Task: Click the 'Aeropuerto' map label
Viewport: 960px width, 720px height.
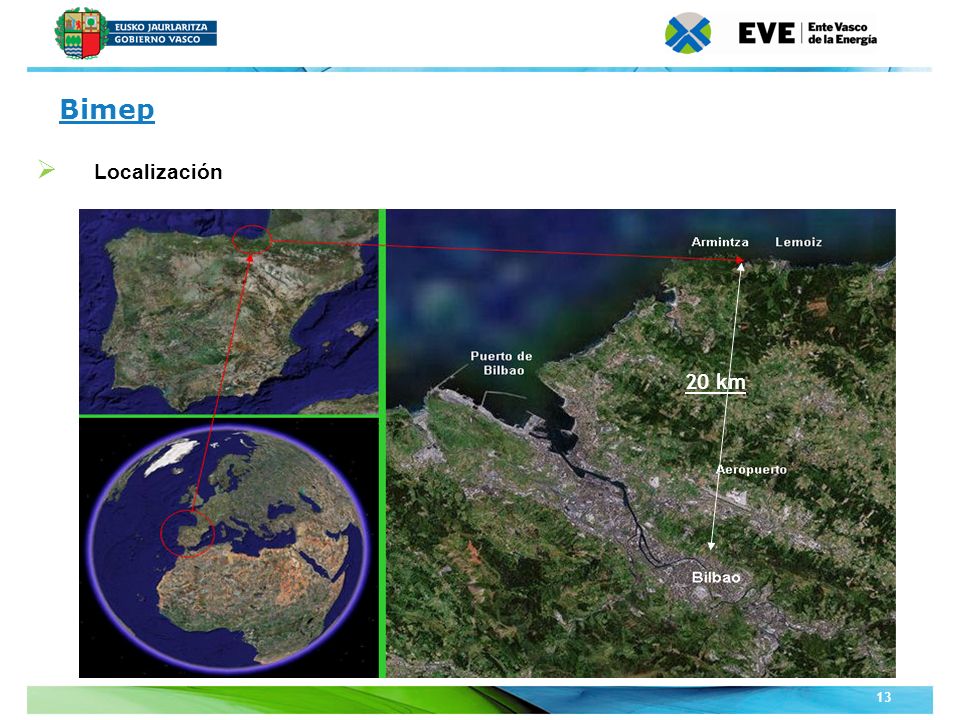Action: coord(752,470)
